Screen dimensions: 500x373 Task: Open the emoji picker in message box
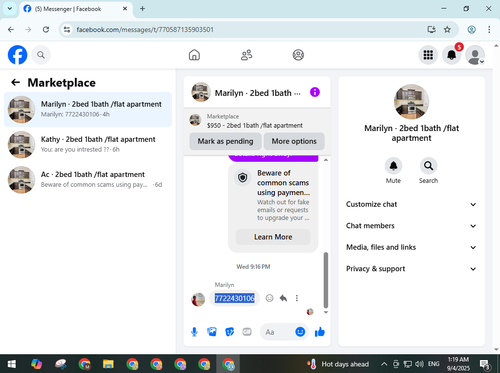point(300,332)
